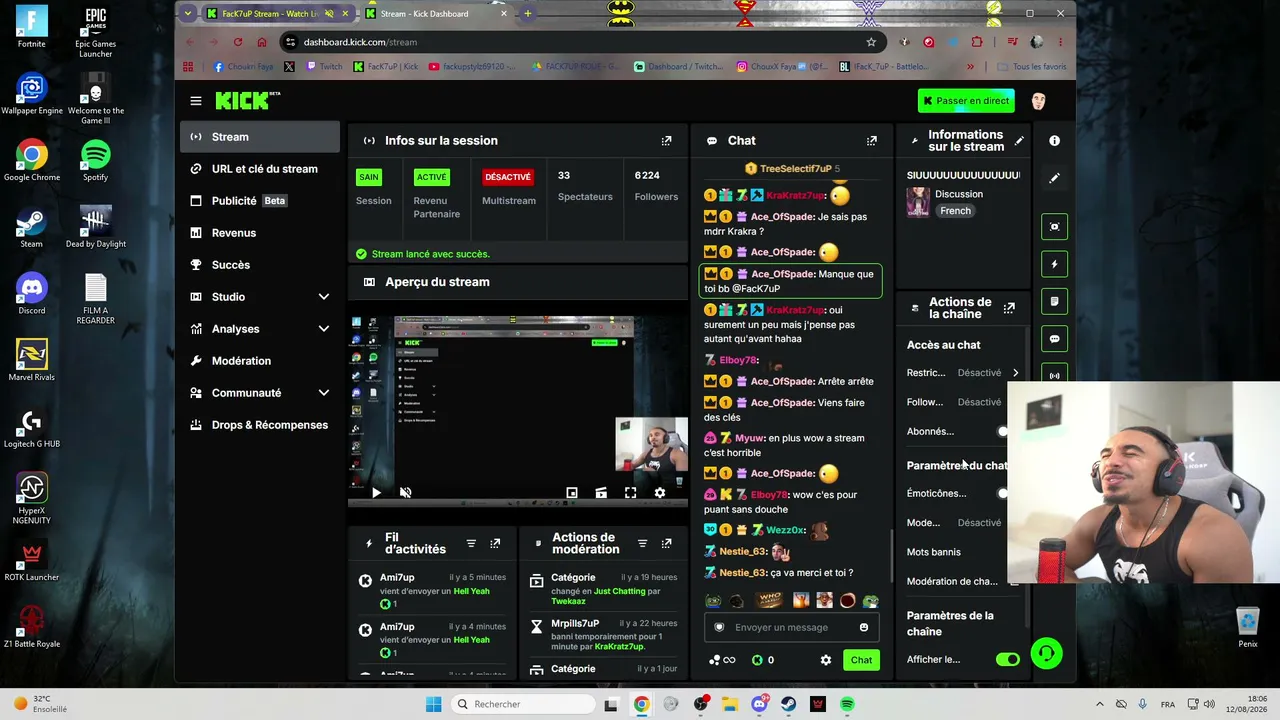Click the lightning bolt icon in right rail
Image resolution: width=1280 pixels, height=720 pixels.
(x=1054, y=264)
